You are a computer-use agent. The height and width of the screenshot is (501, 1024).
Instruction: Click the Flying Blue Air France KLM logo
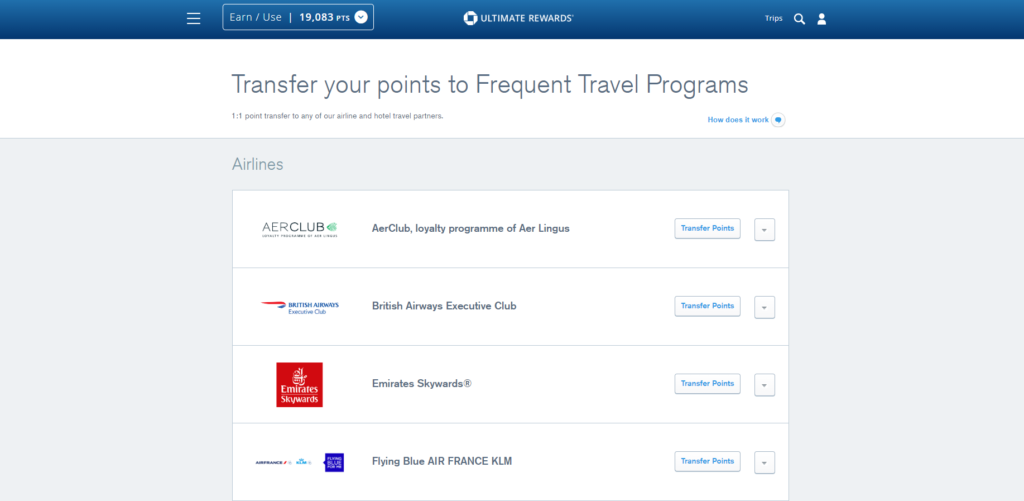(299, 461)
